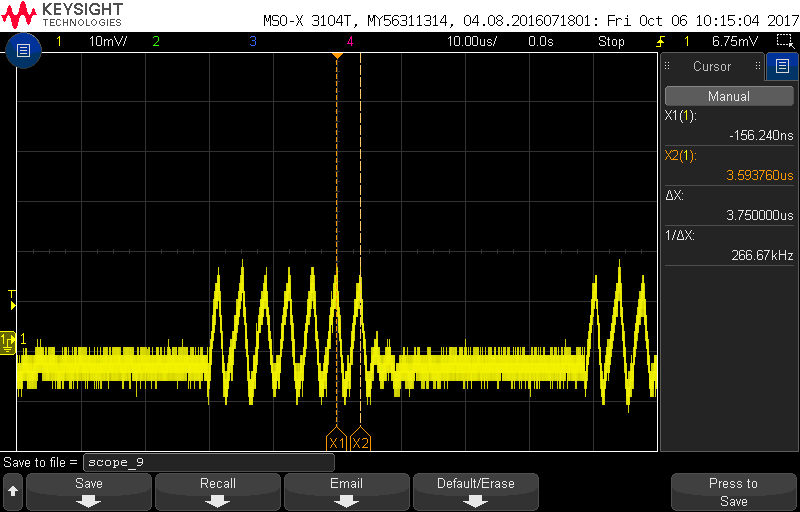Click the X2(1): label
This screenshot has height=512, width=800.
click(681, 156)
